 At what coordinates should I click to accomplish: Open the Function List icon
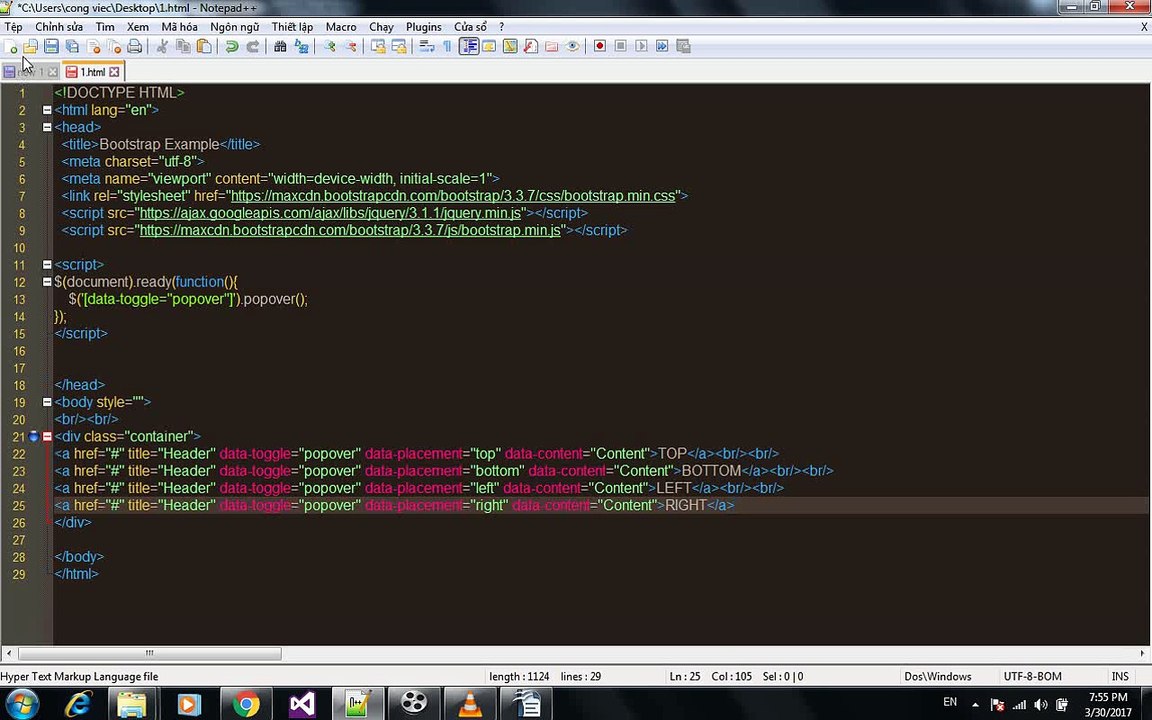click(530, 46)
